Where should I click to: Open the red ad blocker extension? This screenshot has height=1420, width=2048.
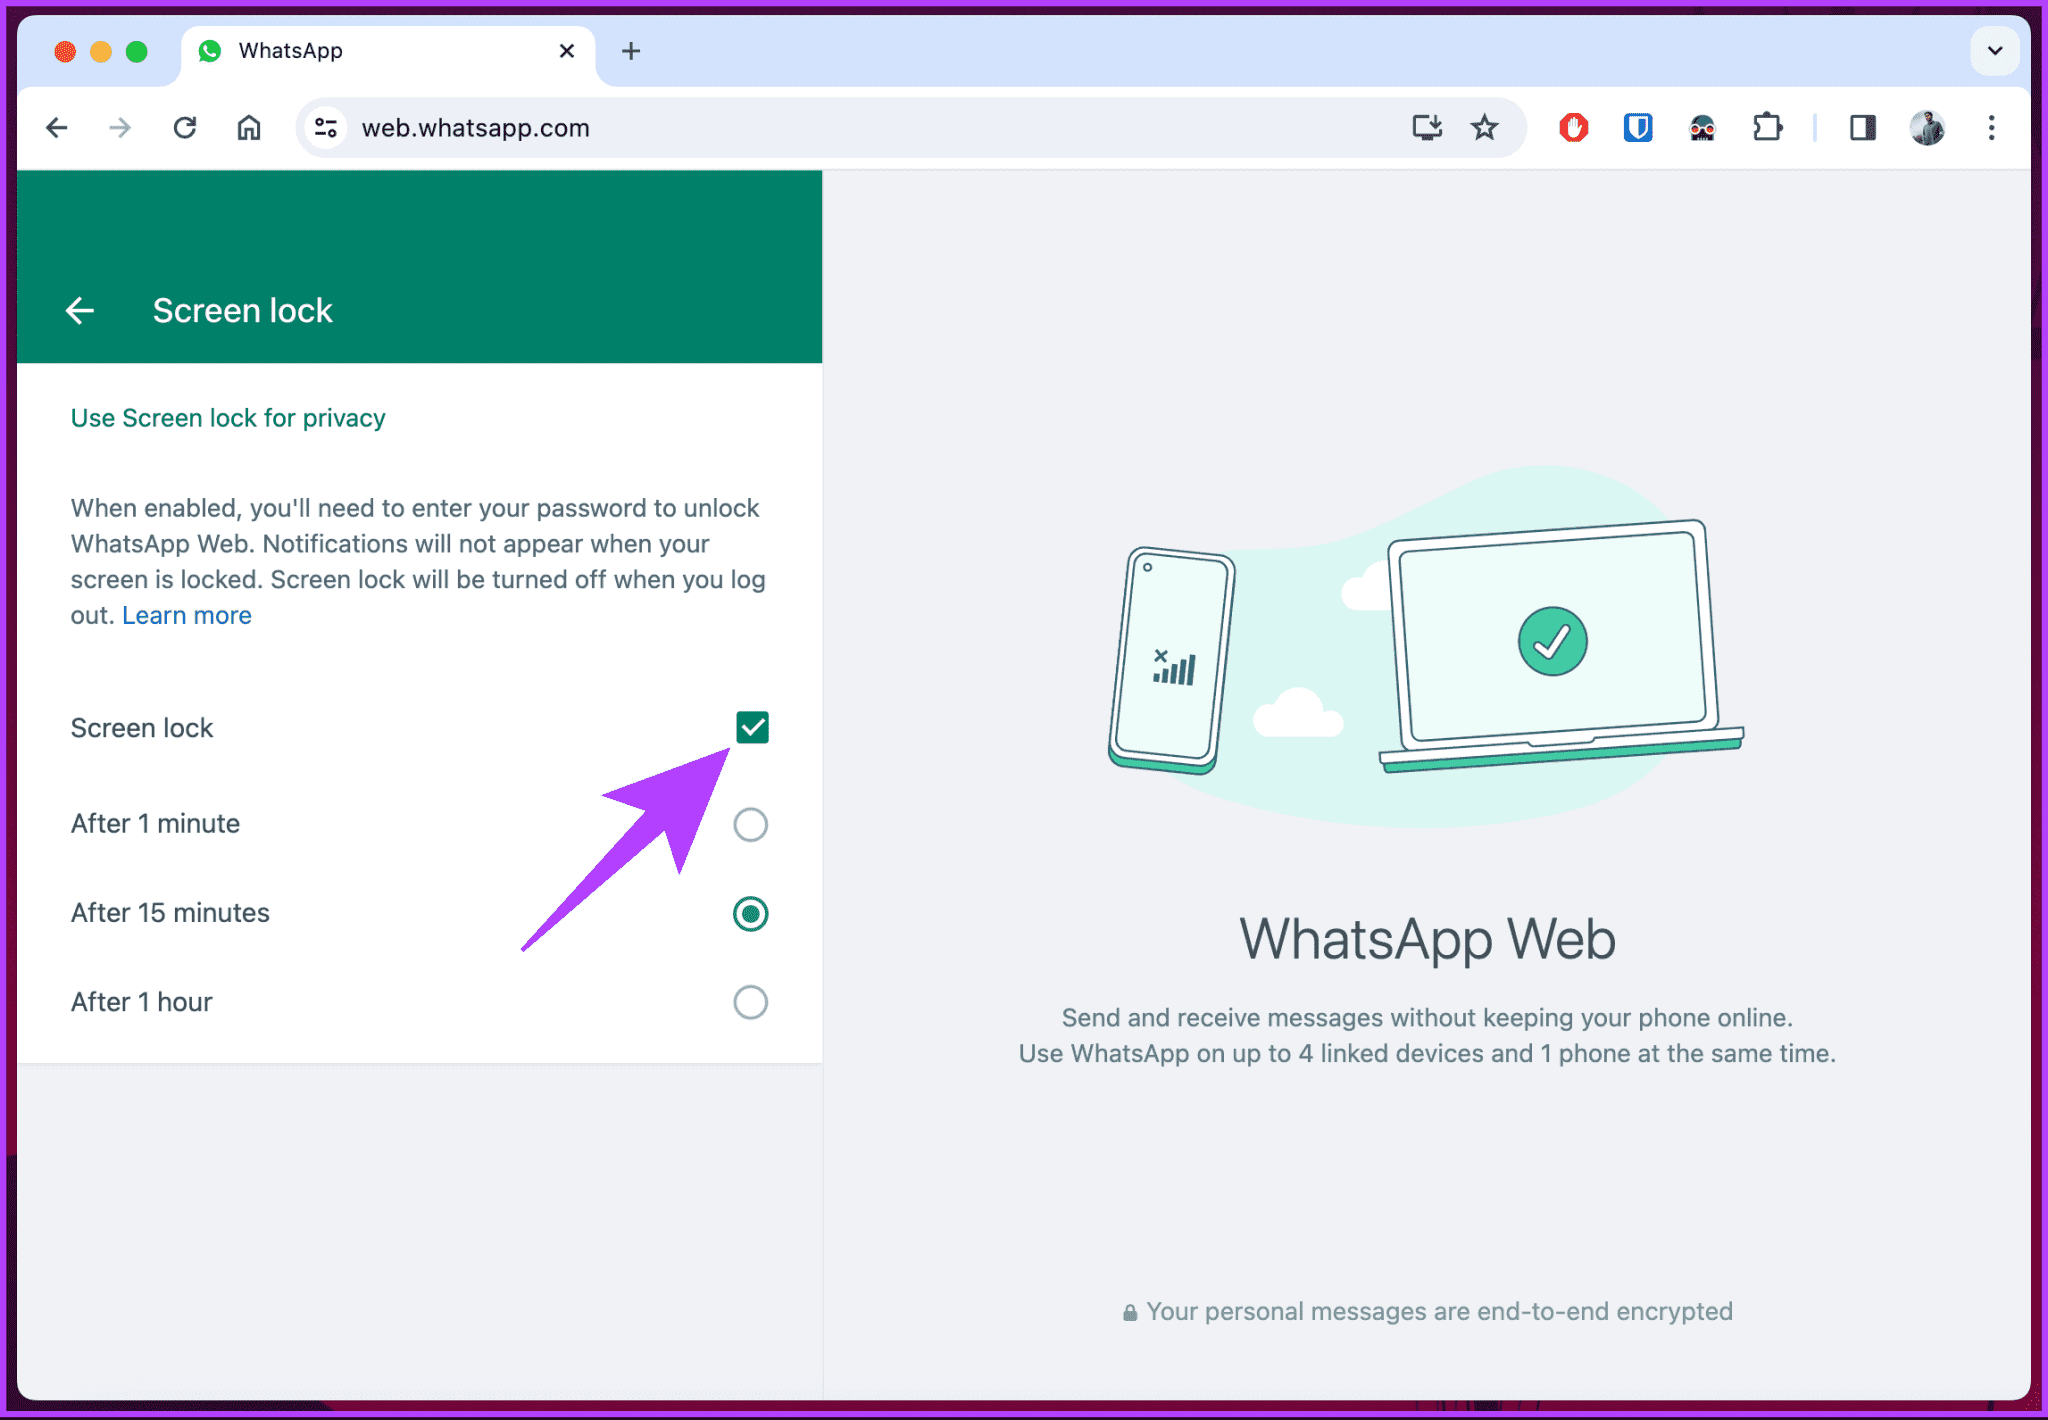coord(1574,128)
